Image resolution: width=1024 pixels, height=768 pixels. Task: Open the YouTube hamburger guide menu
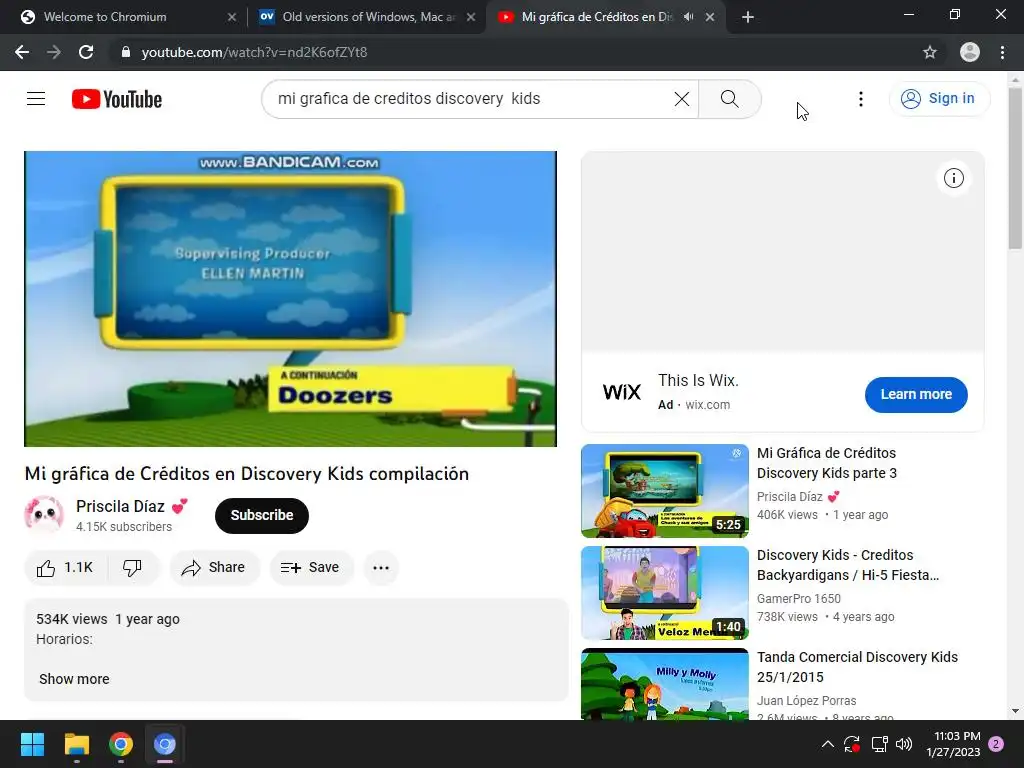point(36,99)
